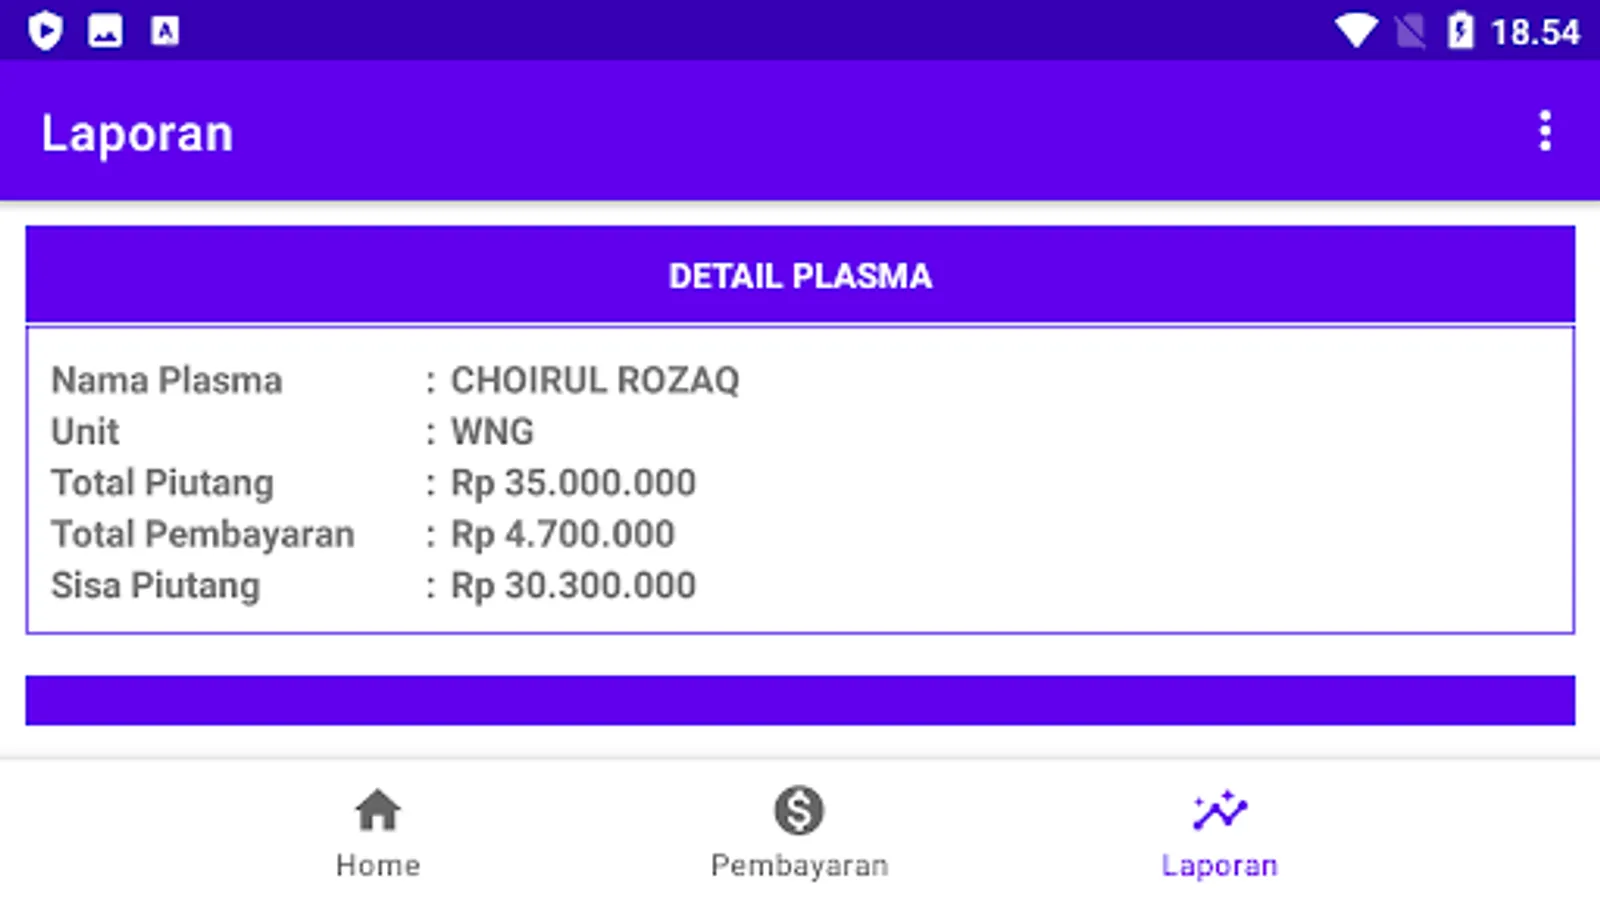Select the Laporan tab label
1600x900 pixels.
point(1219,865)
